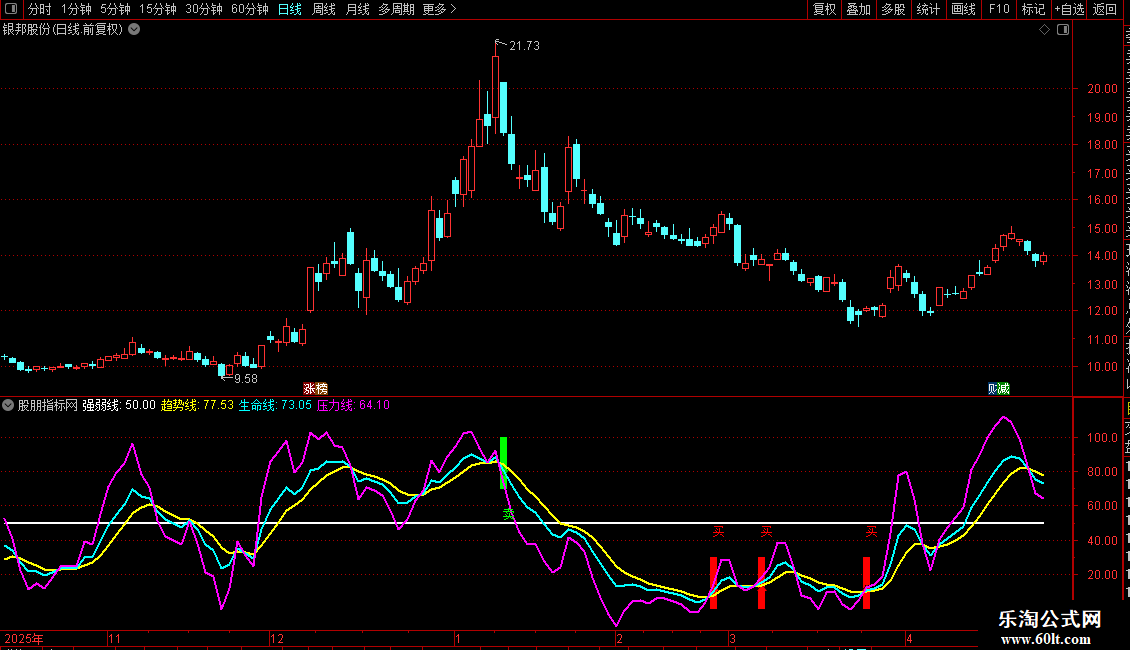Click the 100.0 indicator axis label
1130x650 pixels.
pyautogui.click(x=1103, y=437)
